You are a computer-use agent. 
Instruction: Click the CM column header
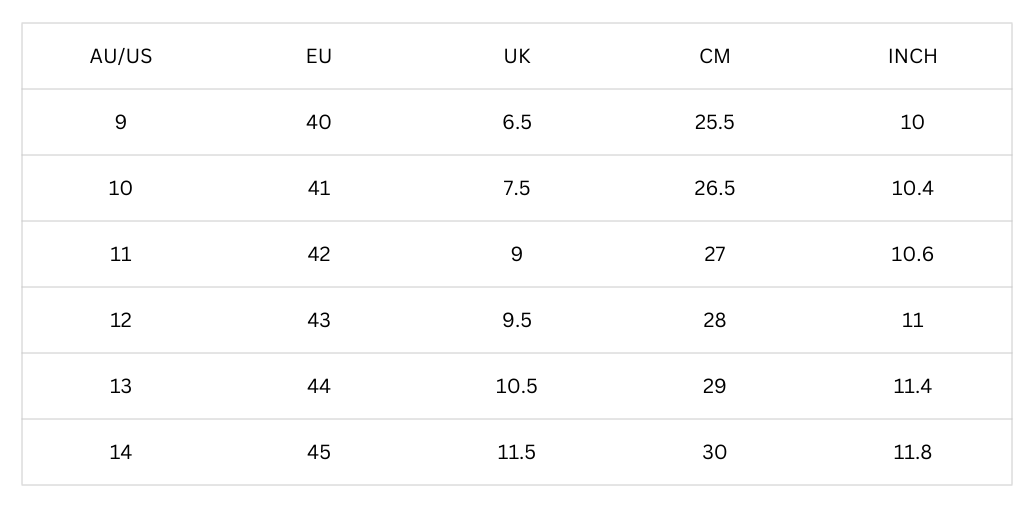tap(715, 57)
